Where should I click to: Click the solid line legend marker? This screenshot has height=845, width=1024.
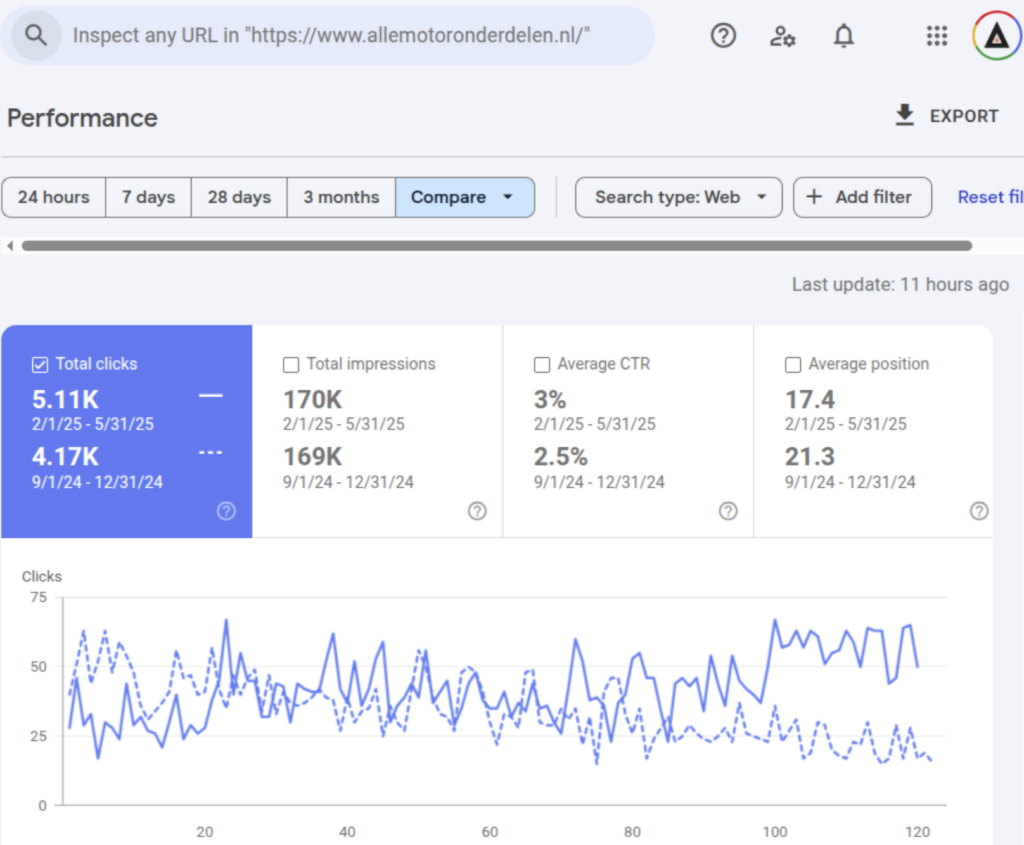210,396
